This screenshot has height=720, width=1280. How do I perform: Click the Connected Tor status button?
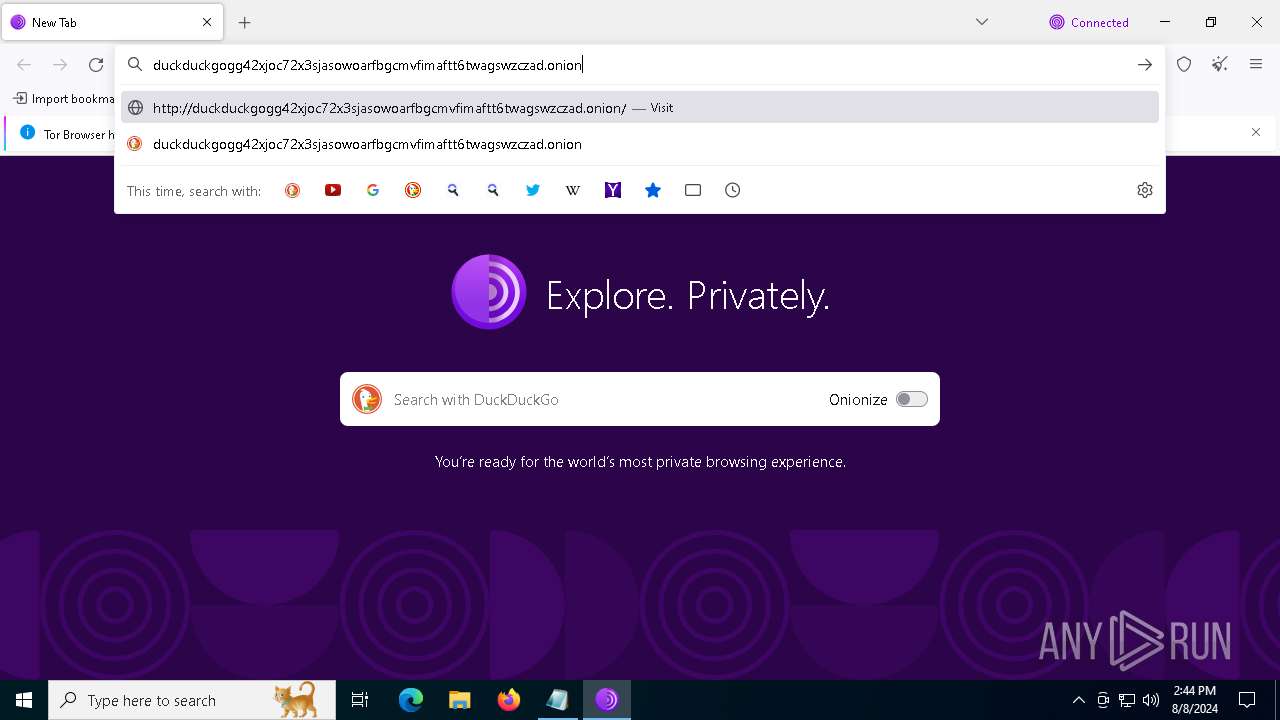click(x=1089, y=22)
